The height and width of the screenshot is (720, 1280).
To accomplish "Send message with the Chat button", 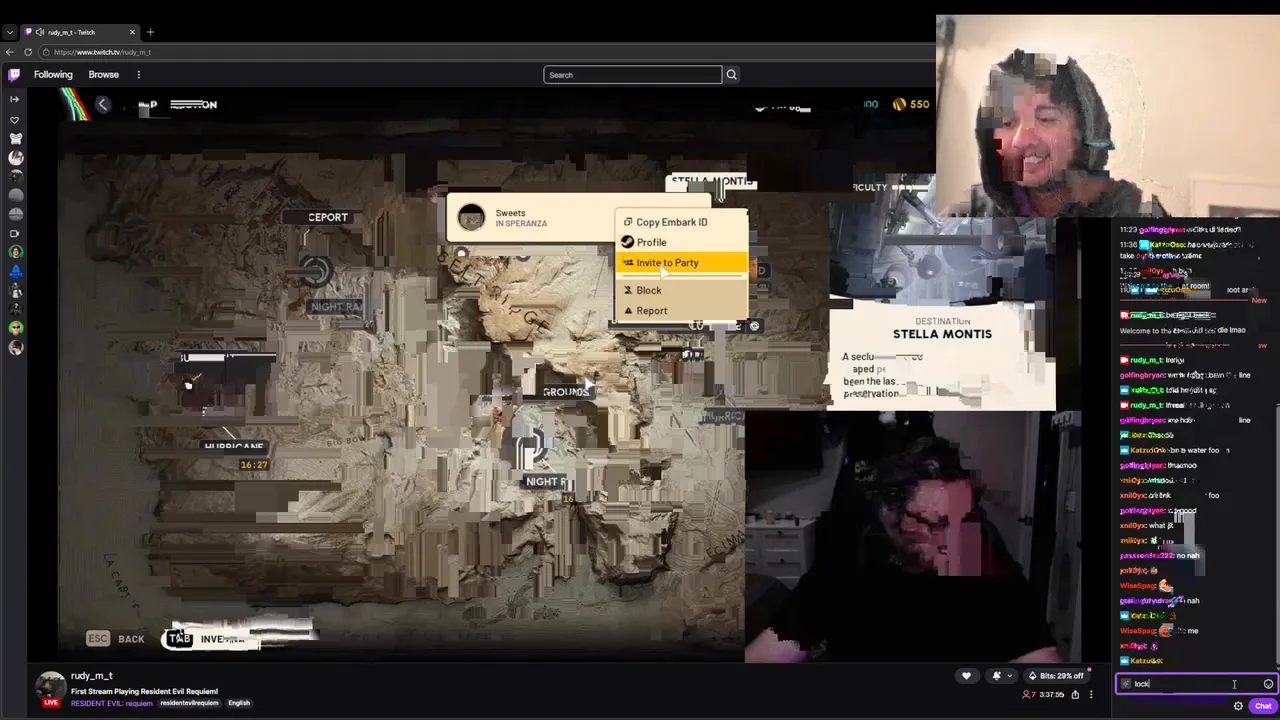I will [1263, 706].
